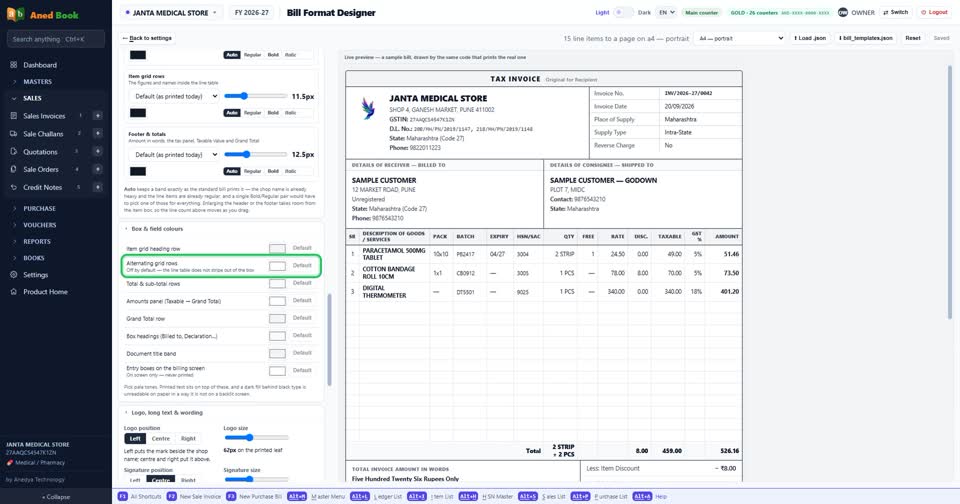The image size is (960, 504).
Task: Open the EN language dropdown
Action: tap(666, 12)
